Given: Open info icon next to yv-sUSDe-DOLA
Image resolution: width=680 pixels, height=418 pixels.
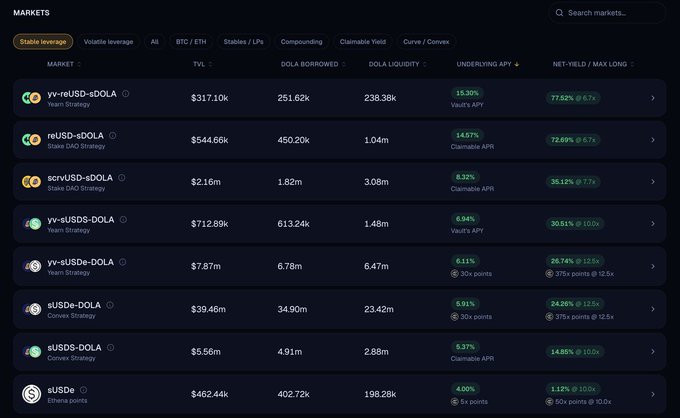Looking at the screenshot, I should point(123,262).
